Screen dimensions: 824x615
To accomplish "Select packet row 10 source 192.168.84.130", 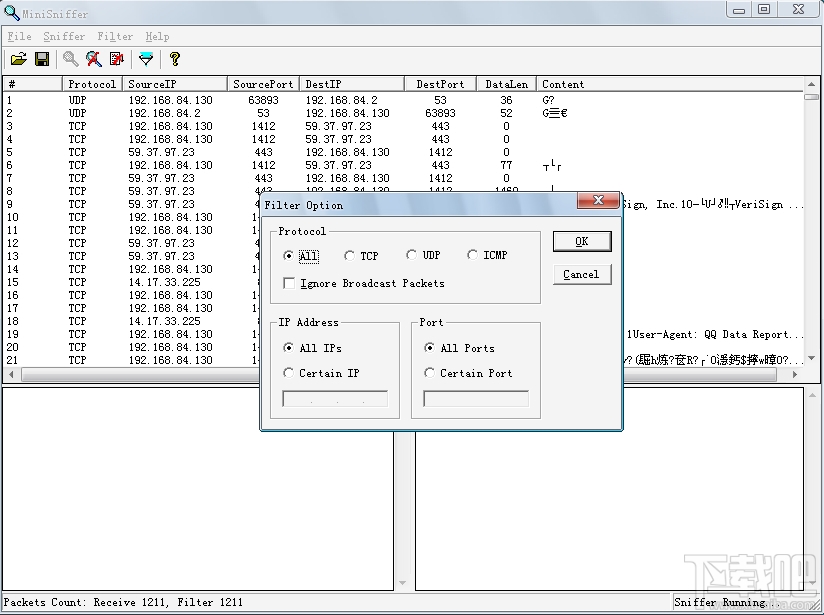I will tap(131, 217).
